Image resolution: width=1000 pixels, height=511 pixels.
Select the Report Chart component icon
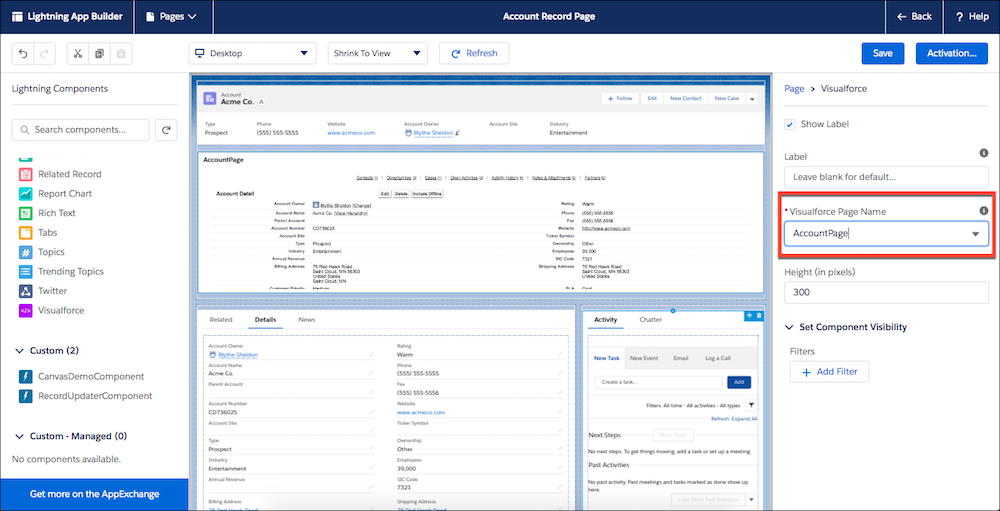tap(26, 193)
